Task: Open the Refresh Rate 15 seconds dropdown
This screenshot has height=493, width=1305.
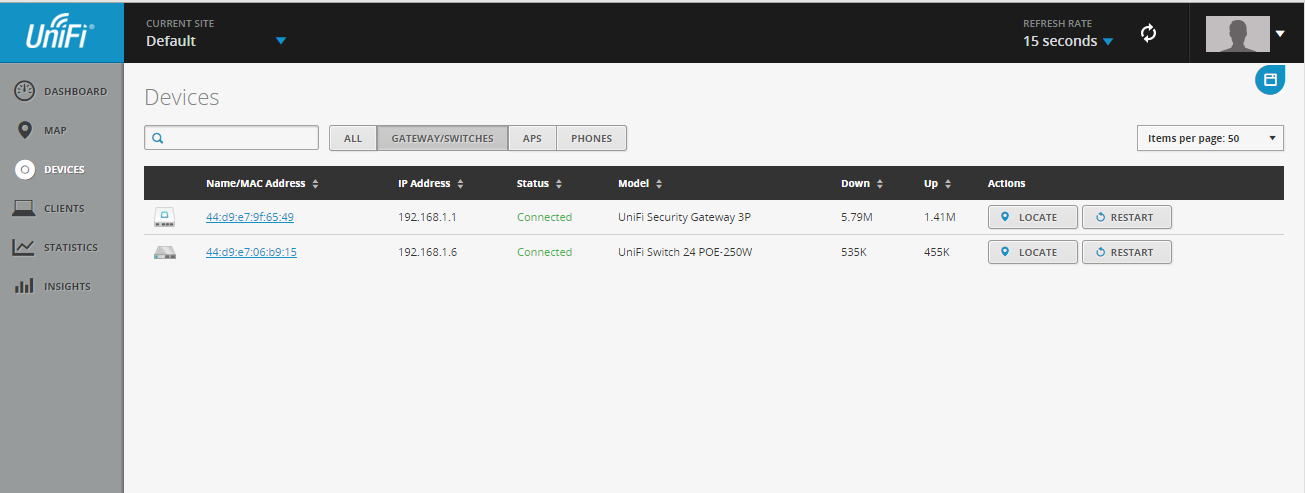Action: (1068, 41)
